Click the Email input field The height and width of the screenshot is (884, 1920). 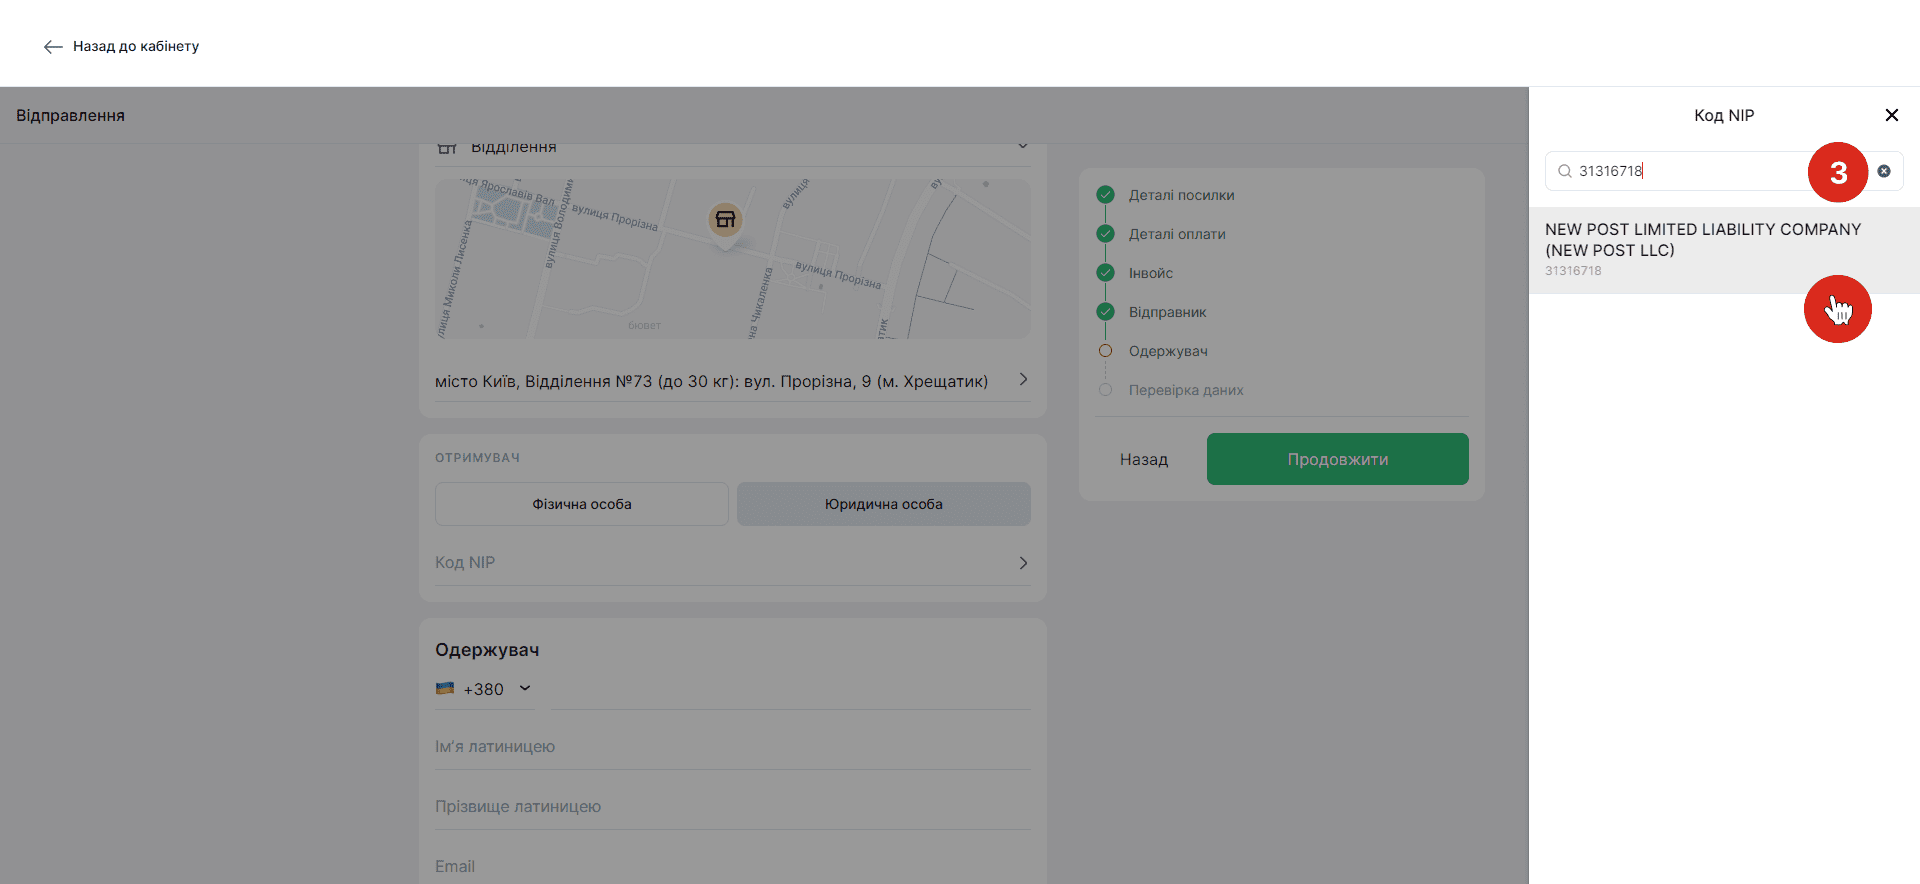point(732,866)
